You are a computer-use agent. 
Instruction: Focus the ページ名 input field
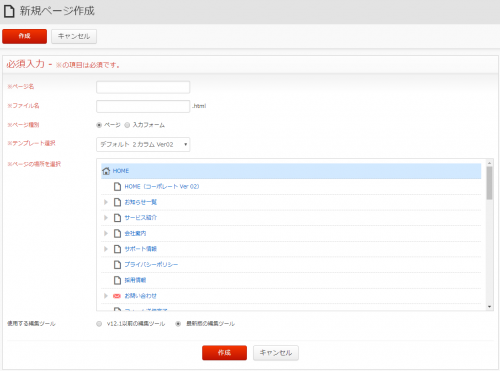click(x=143, y=87)
